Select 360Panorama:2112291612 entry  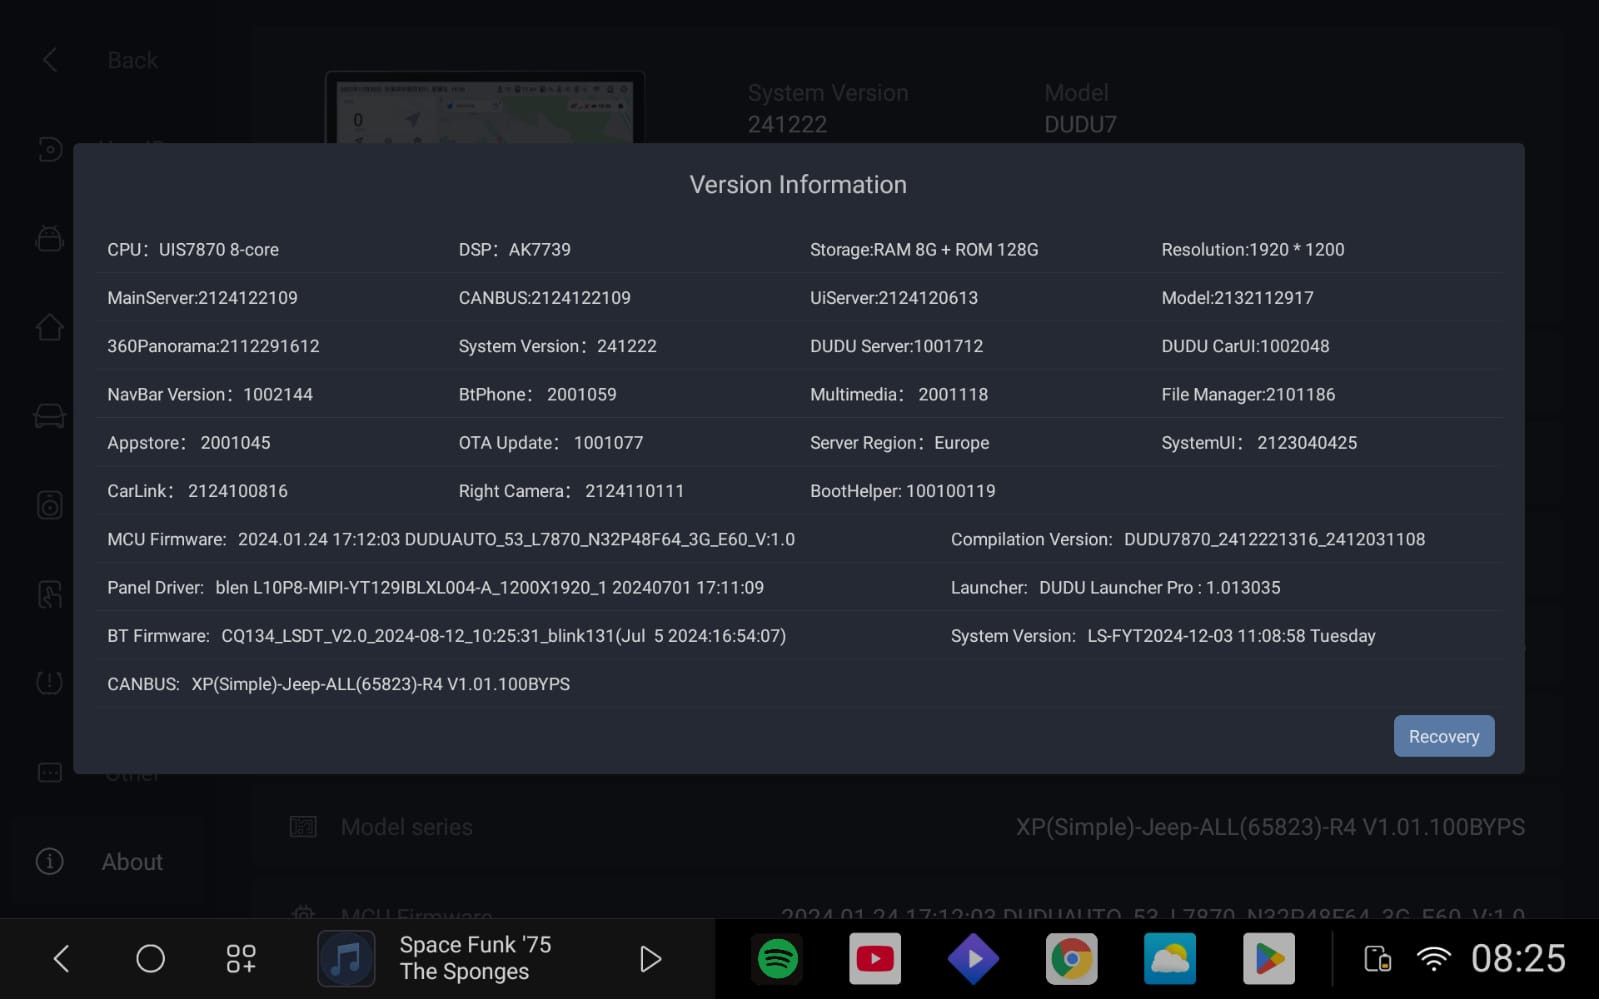tap(213, 346)
